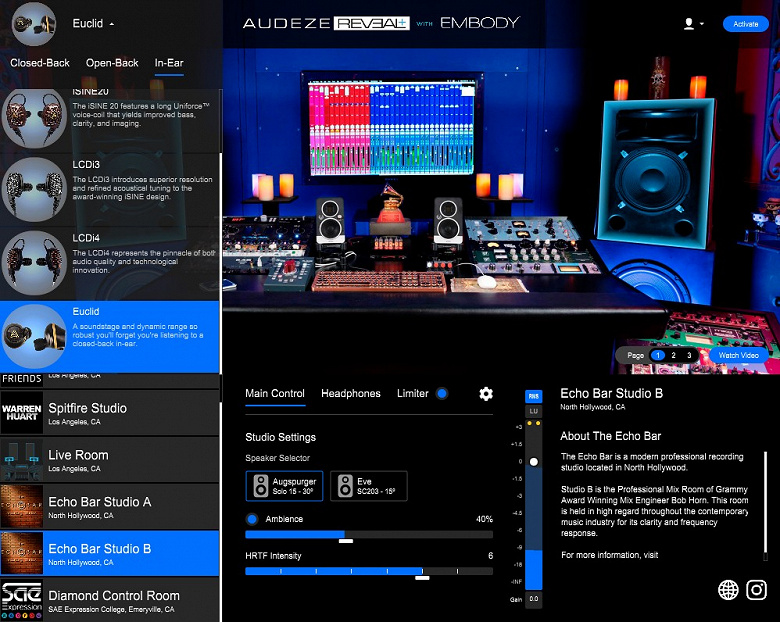Select Echo Bar Studio A row
The image size is (780, 622).
pos(109,507)
